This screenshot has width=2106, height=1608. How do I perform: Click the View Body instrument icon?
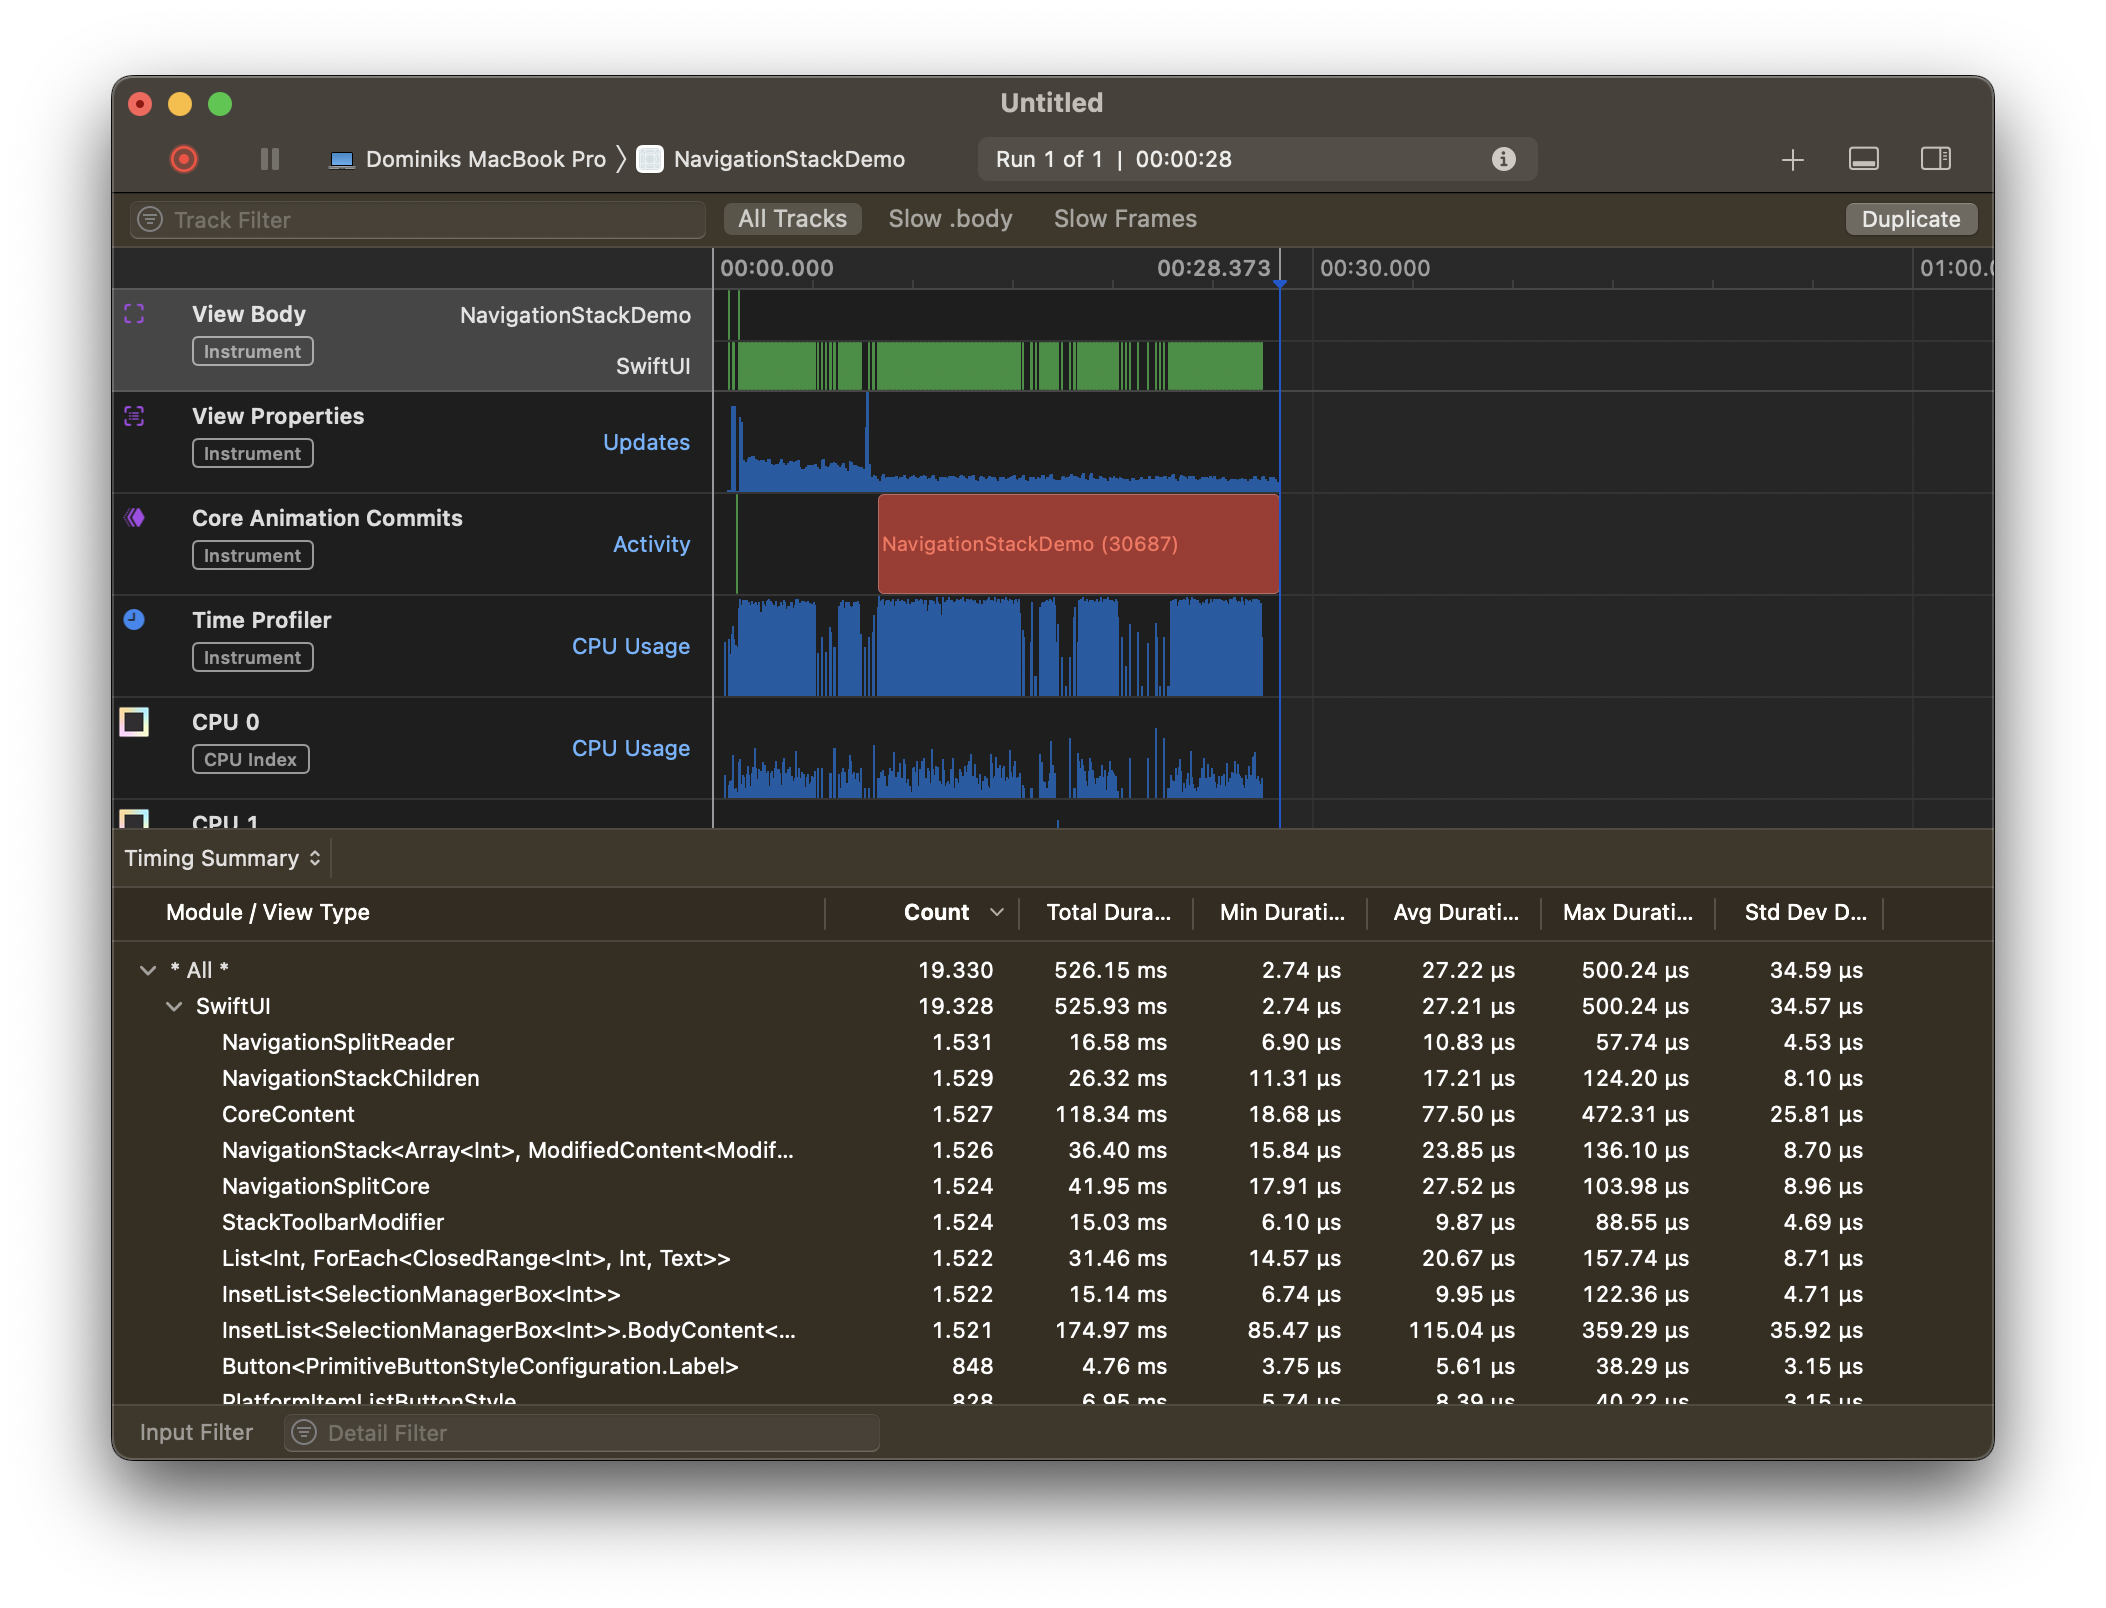point(134,314)
